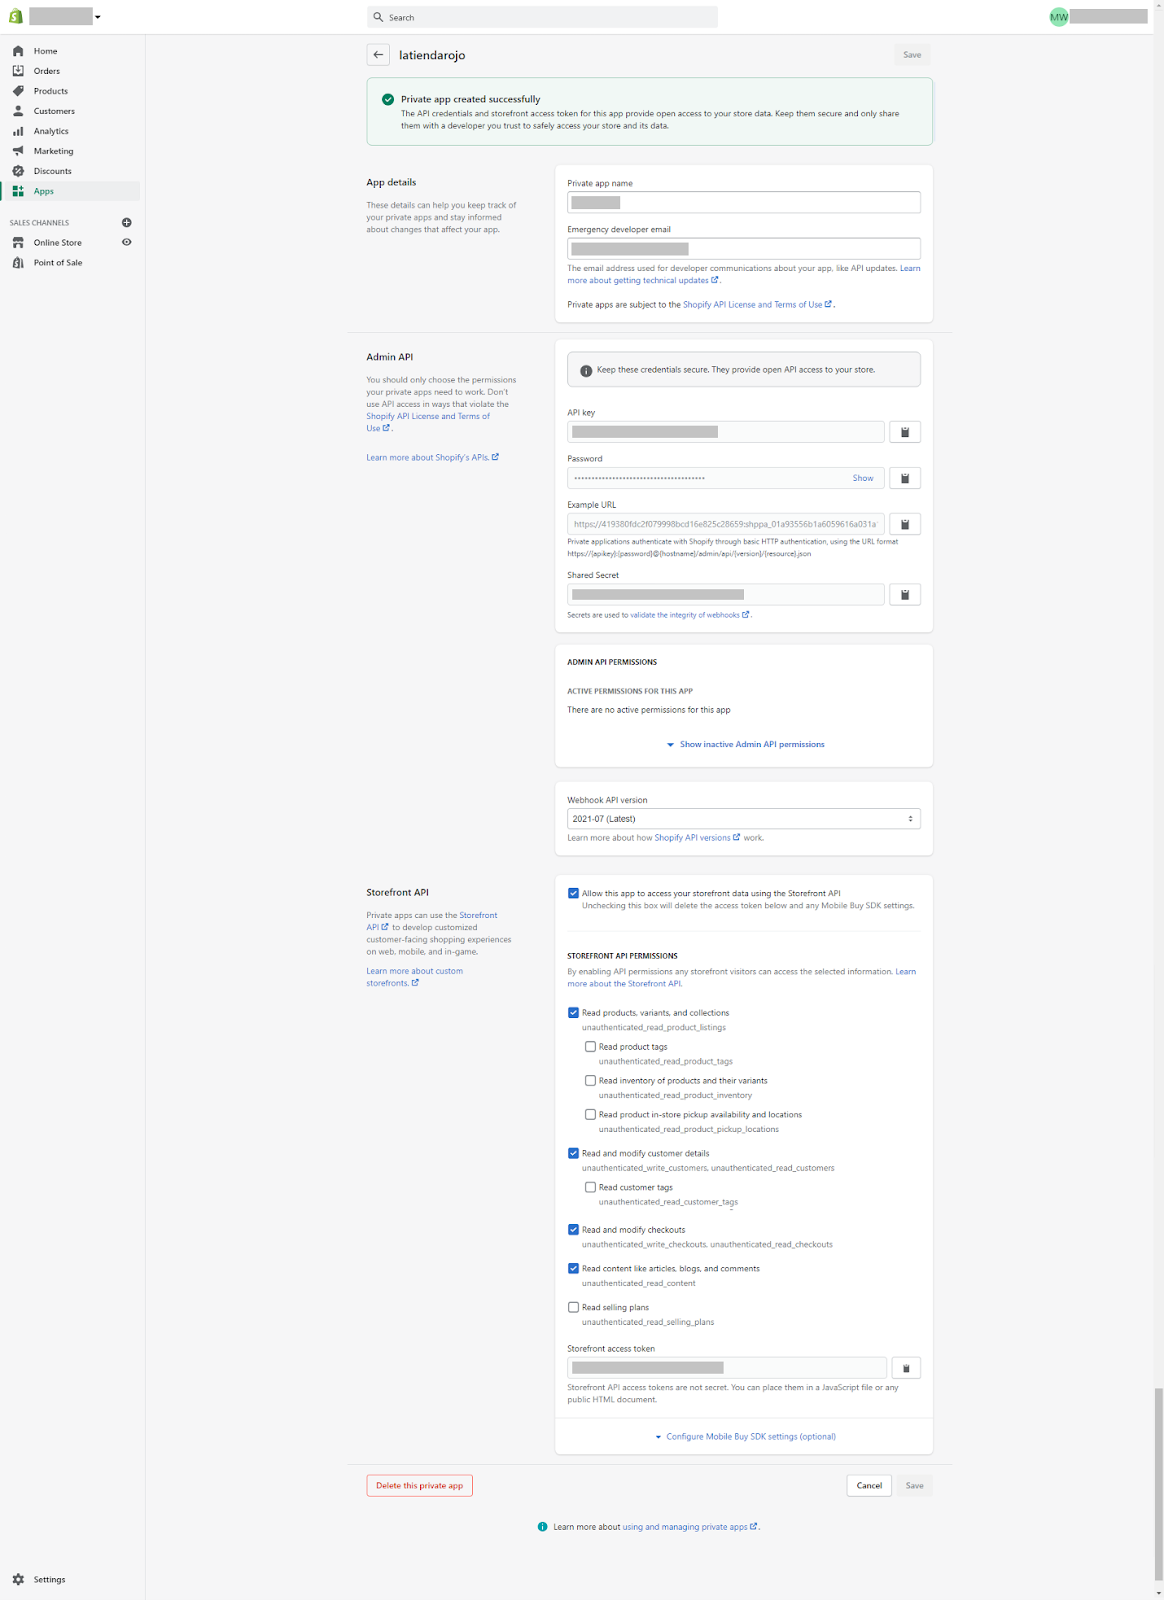Open Products in the sidebar
The height and width of the screenshot is (1600, 1164).
[x=50, y=91]
